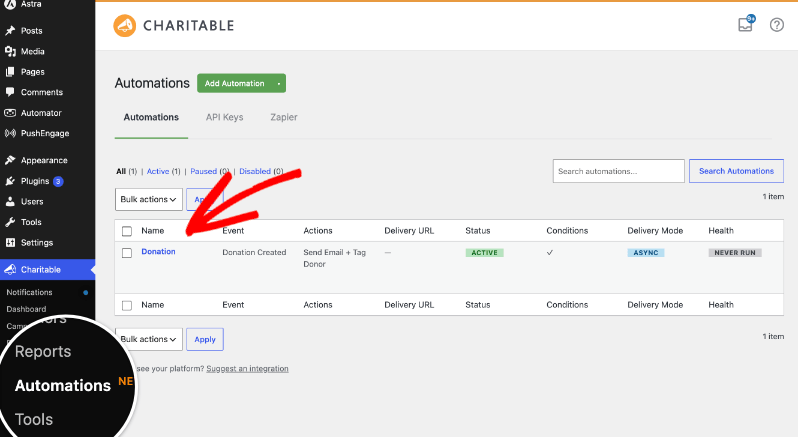Filter by Disabled automations

[255, 171]
